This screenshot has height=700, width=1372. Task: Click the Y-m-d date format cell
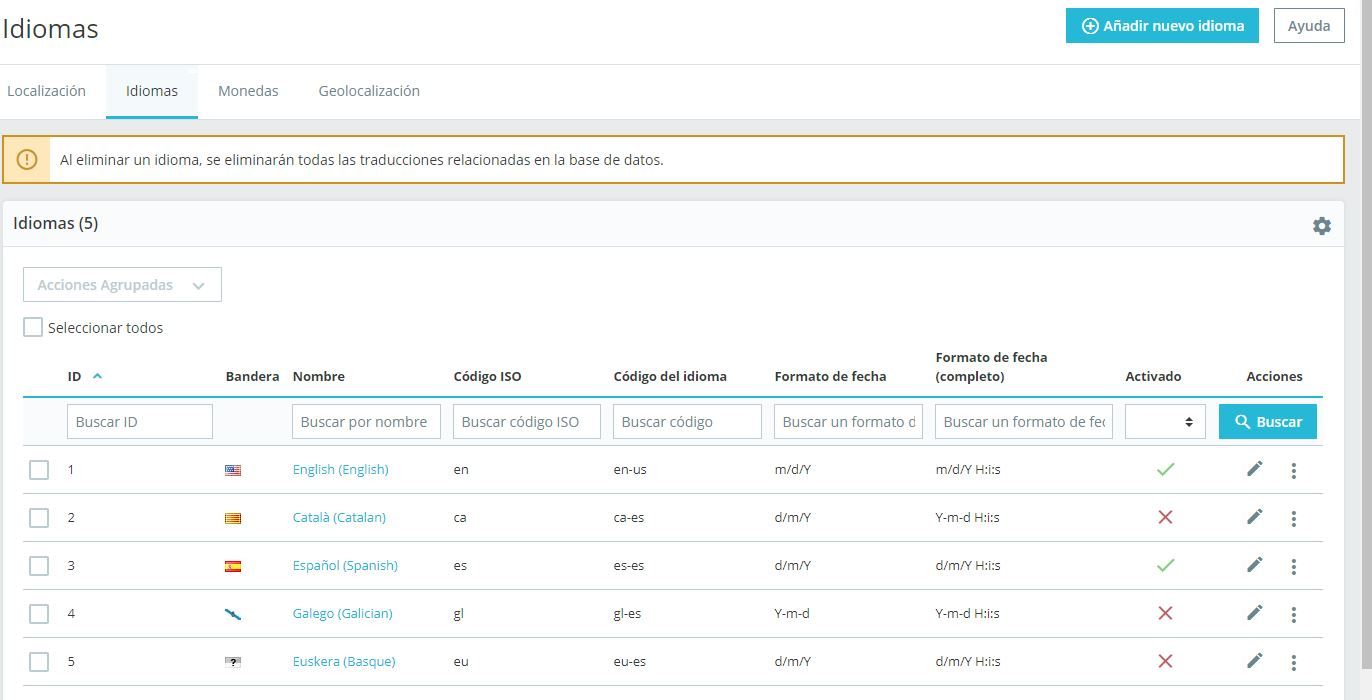click(792, 613)
